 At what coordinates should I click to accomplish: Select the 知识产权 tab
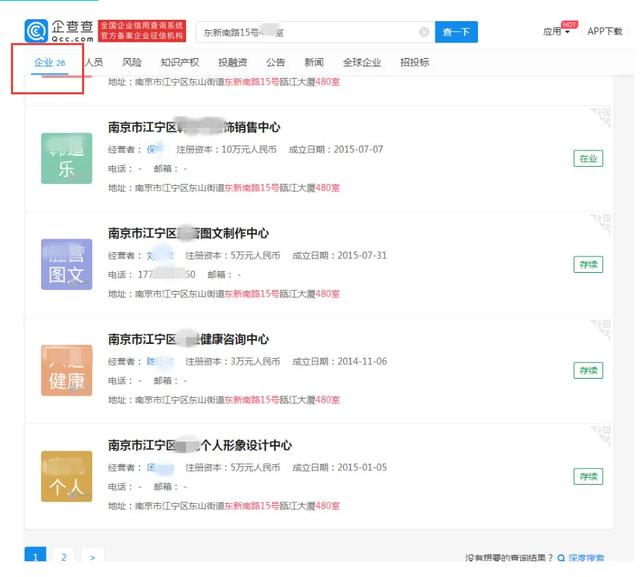tap(180, 63)
